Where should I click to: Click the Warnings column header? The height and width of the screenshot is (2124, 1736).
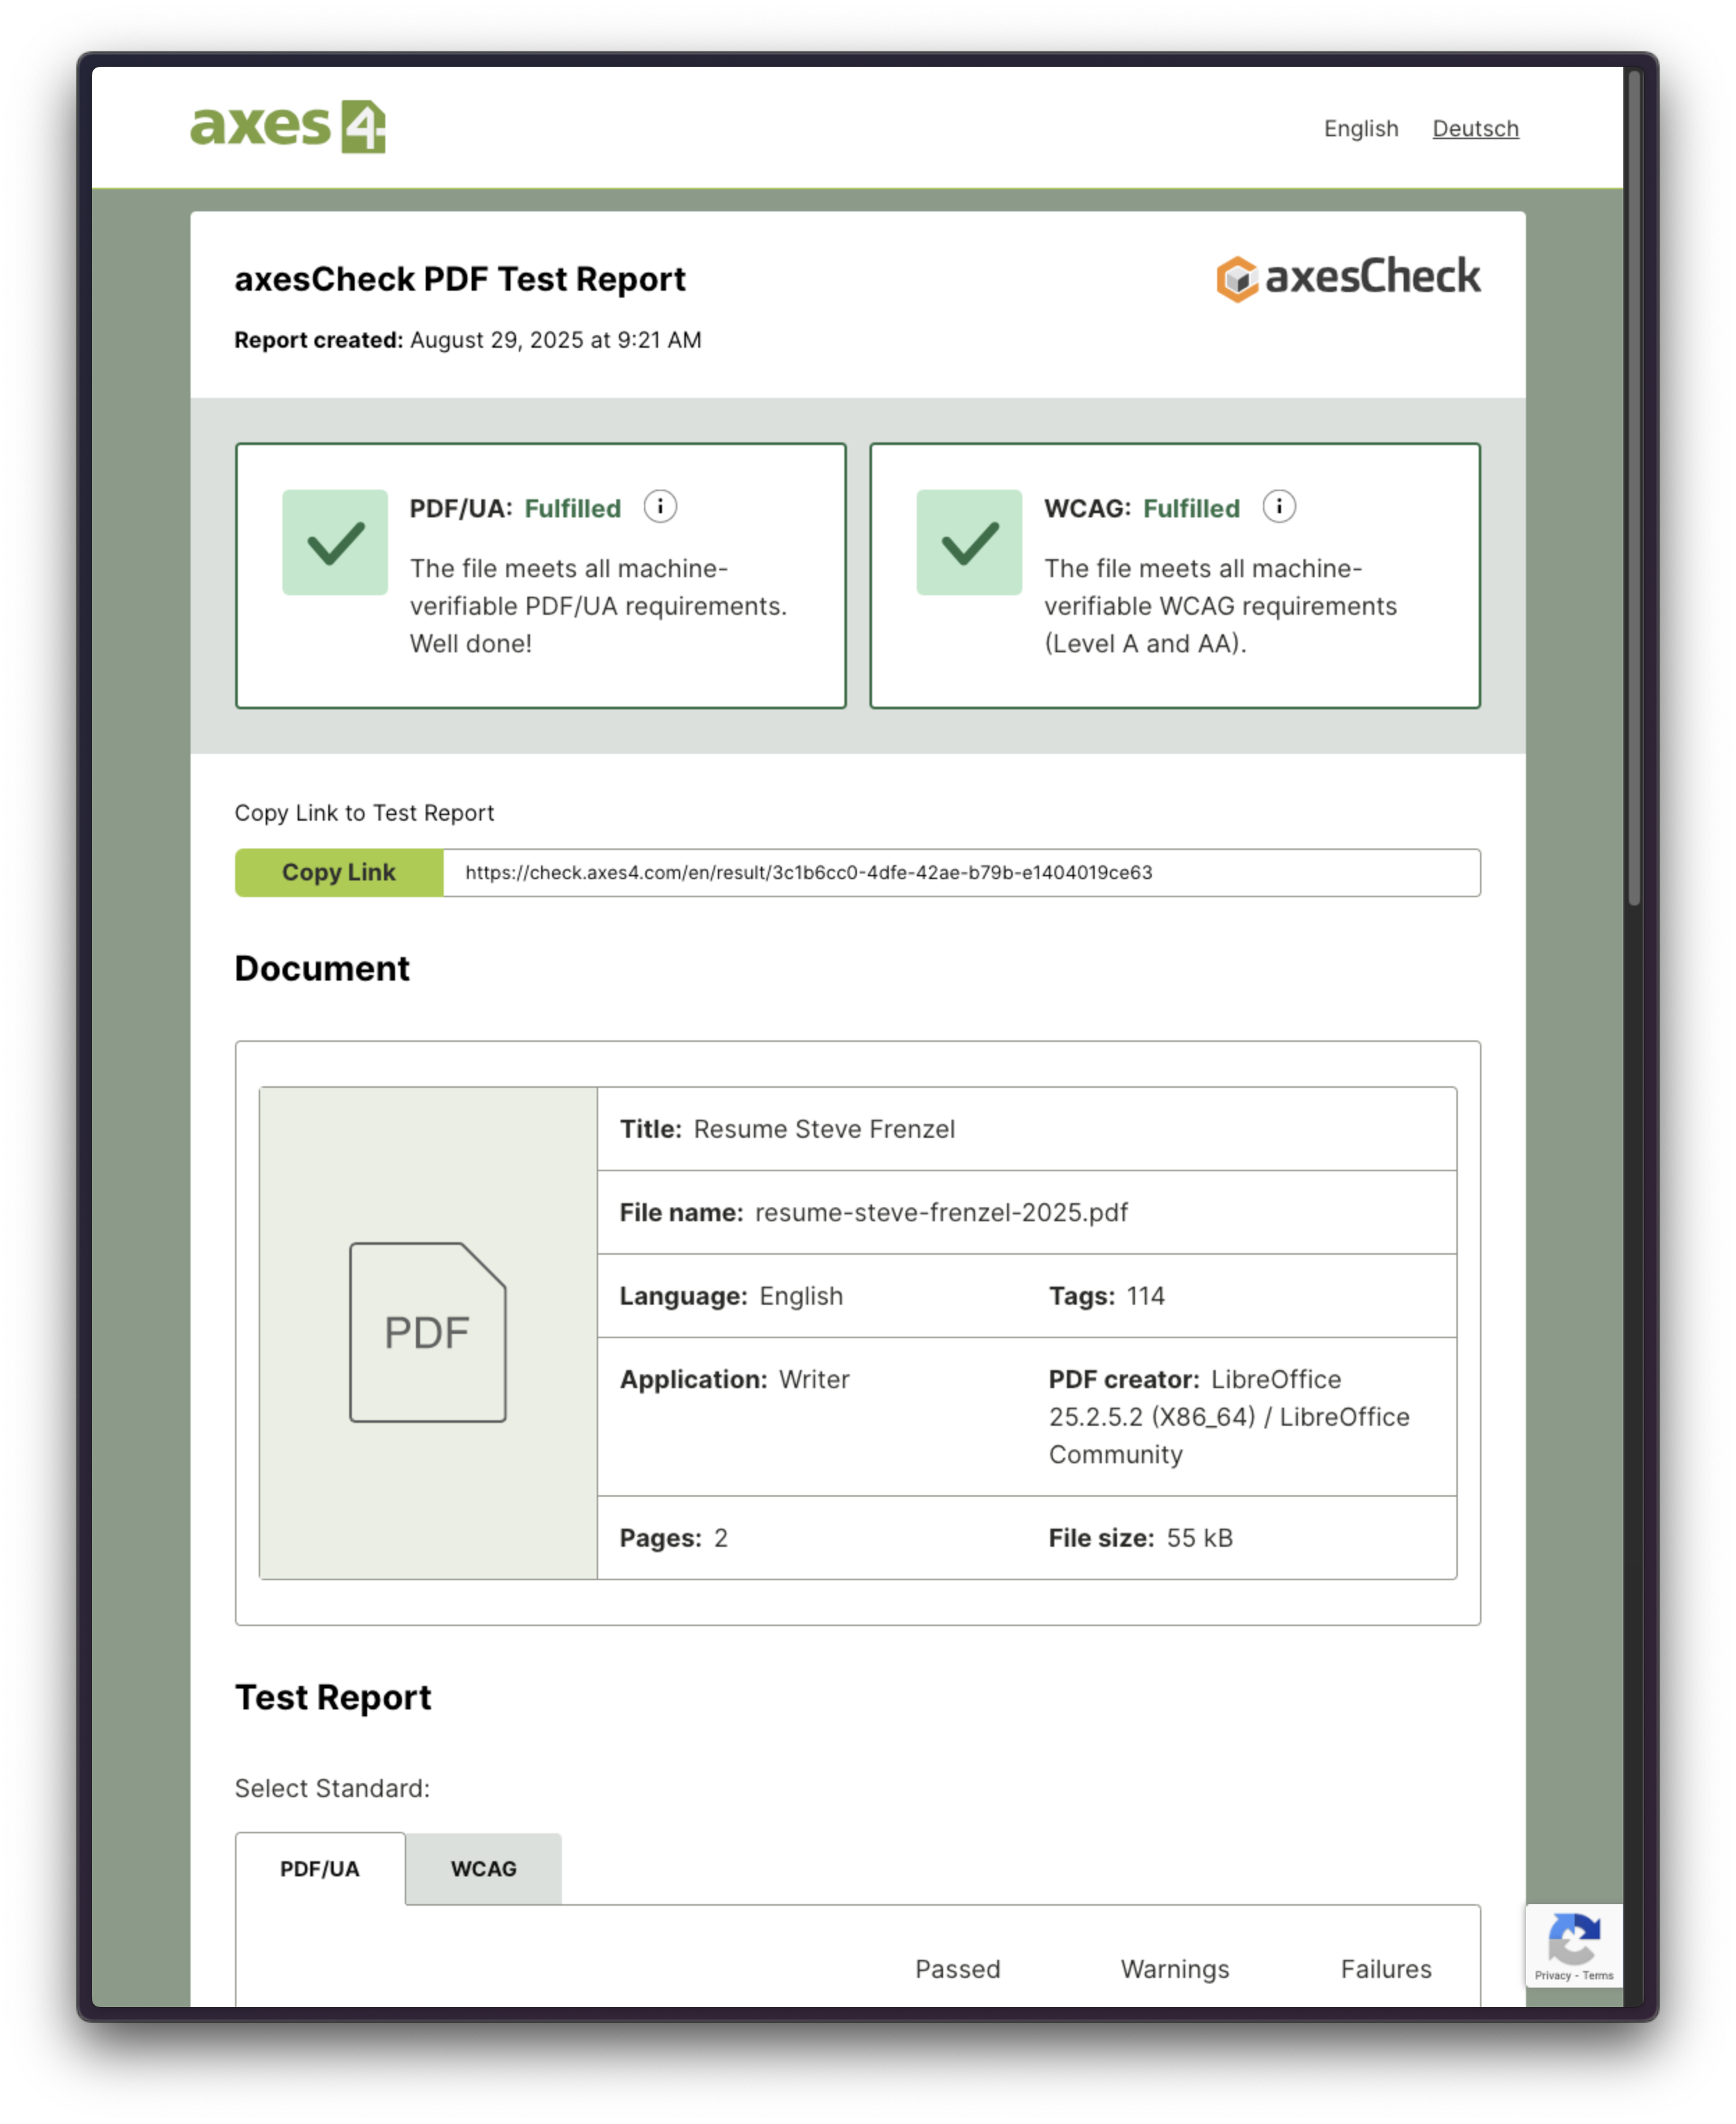(1174, 1969)
